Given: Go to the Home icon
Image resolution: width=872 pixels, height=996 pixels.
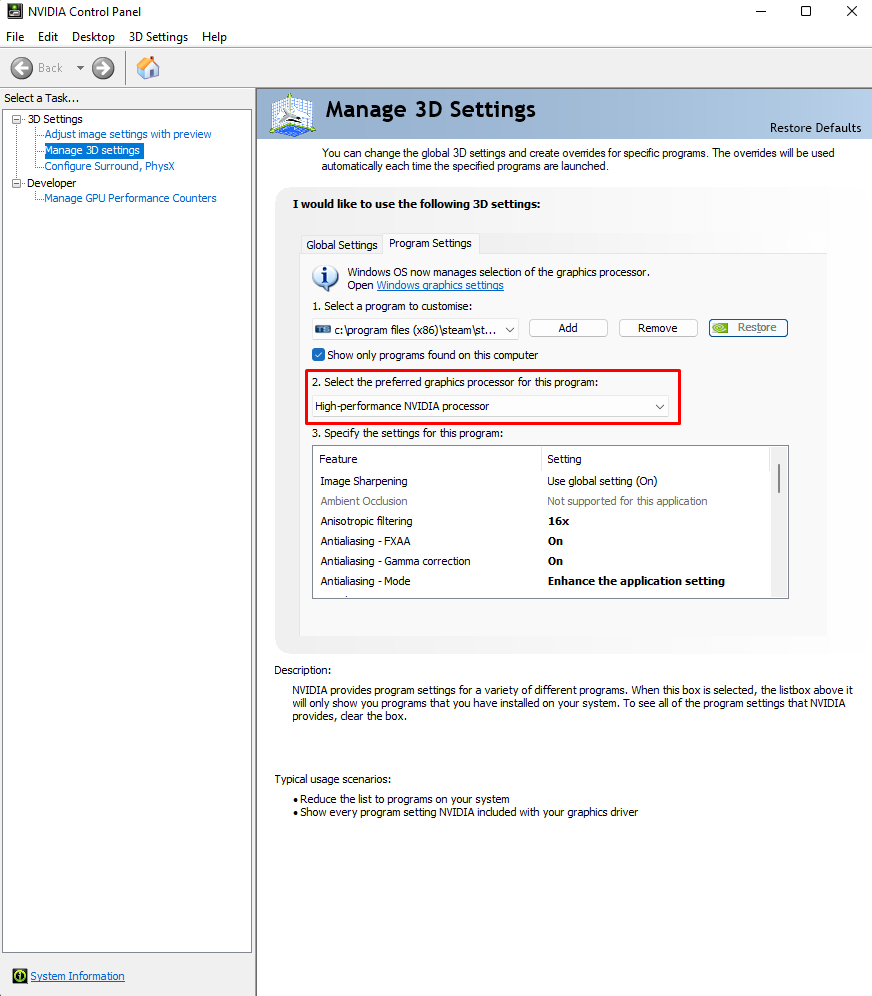Looking at the screenshot, I should (148, 68).
